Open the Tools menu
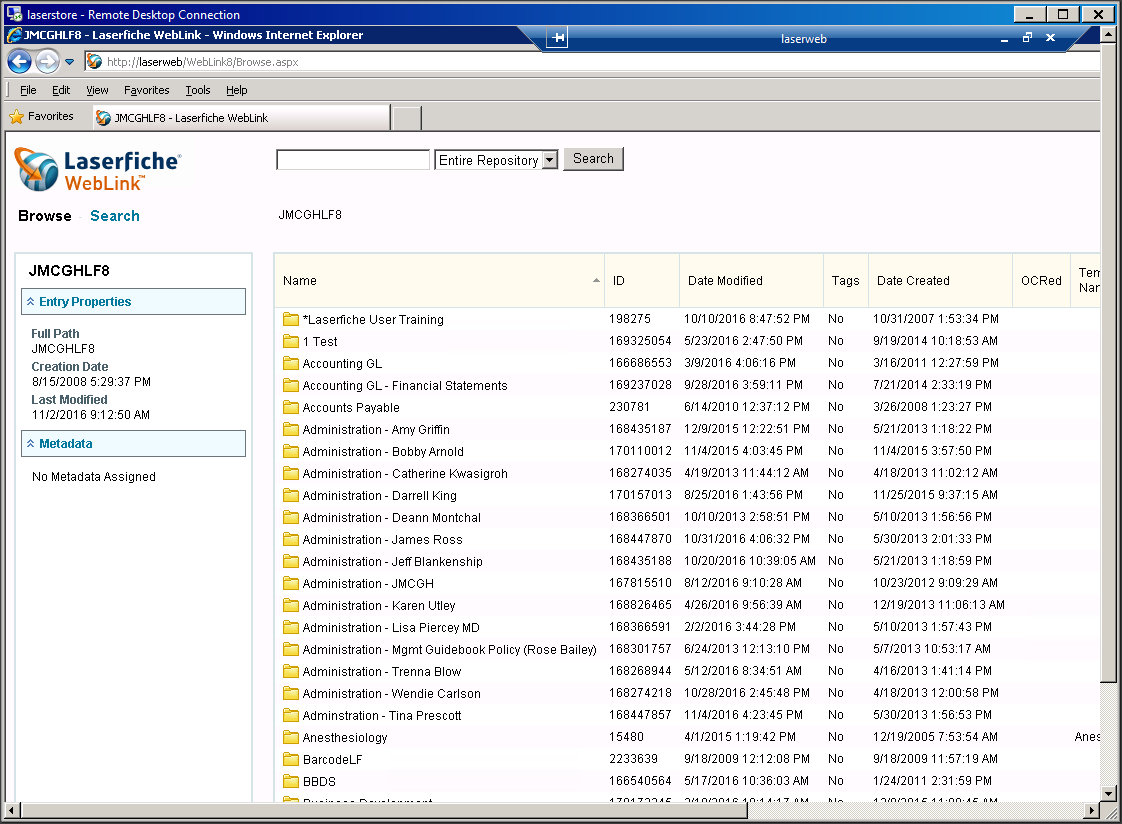This screenshot has height=824, width=1122. pos(197,90)
